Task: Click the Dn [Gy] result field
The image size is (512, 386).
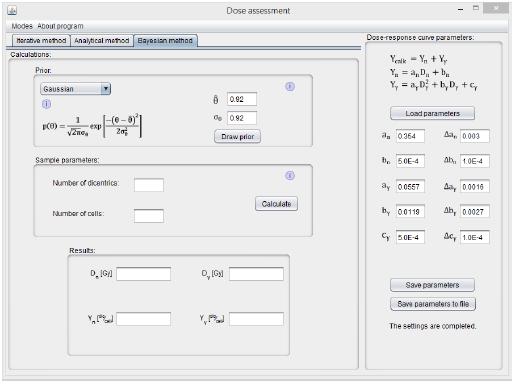Action: 143,274
